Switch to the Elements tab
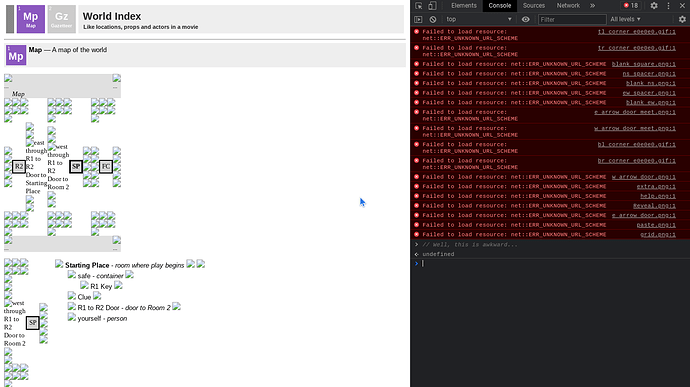This screenshot has width=690, height=387. [464, 6]
